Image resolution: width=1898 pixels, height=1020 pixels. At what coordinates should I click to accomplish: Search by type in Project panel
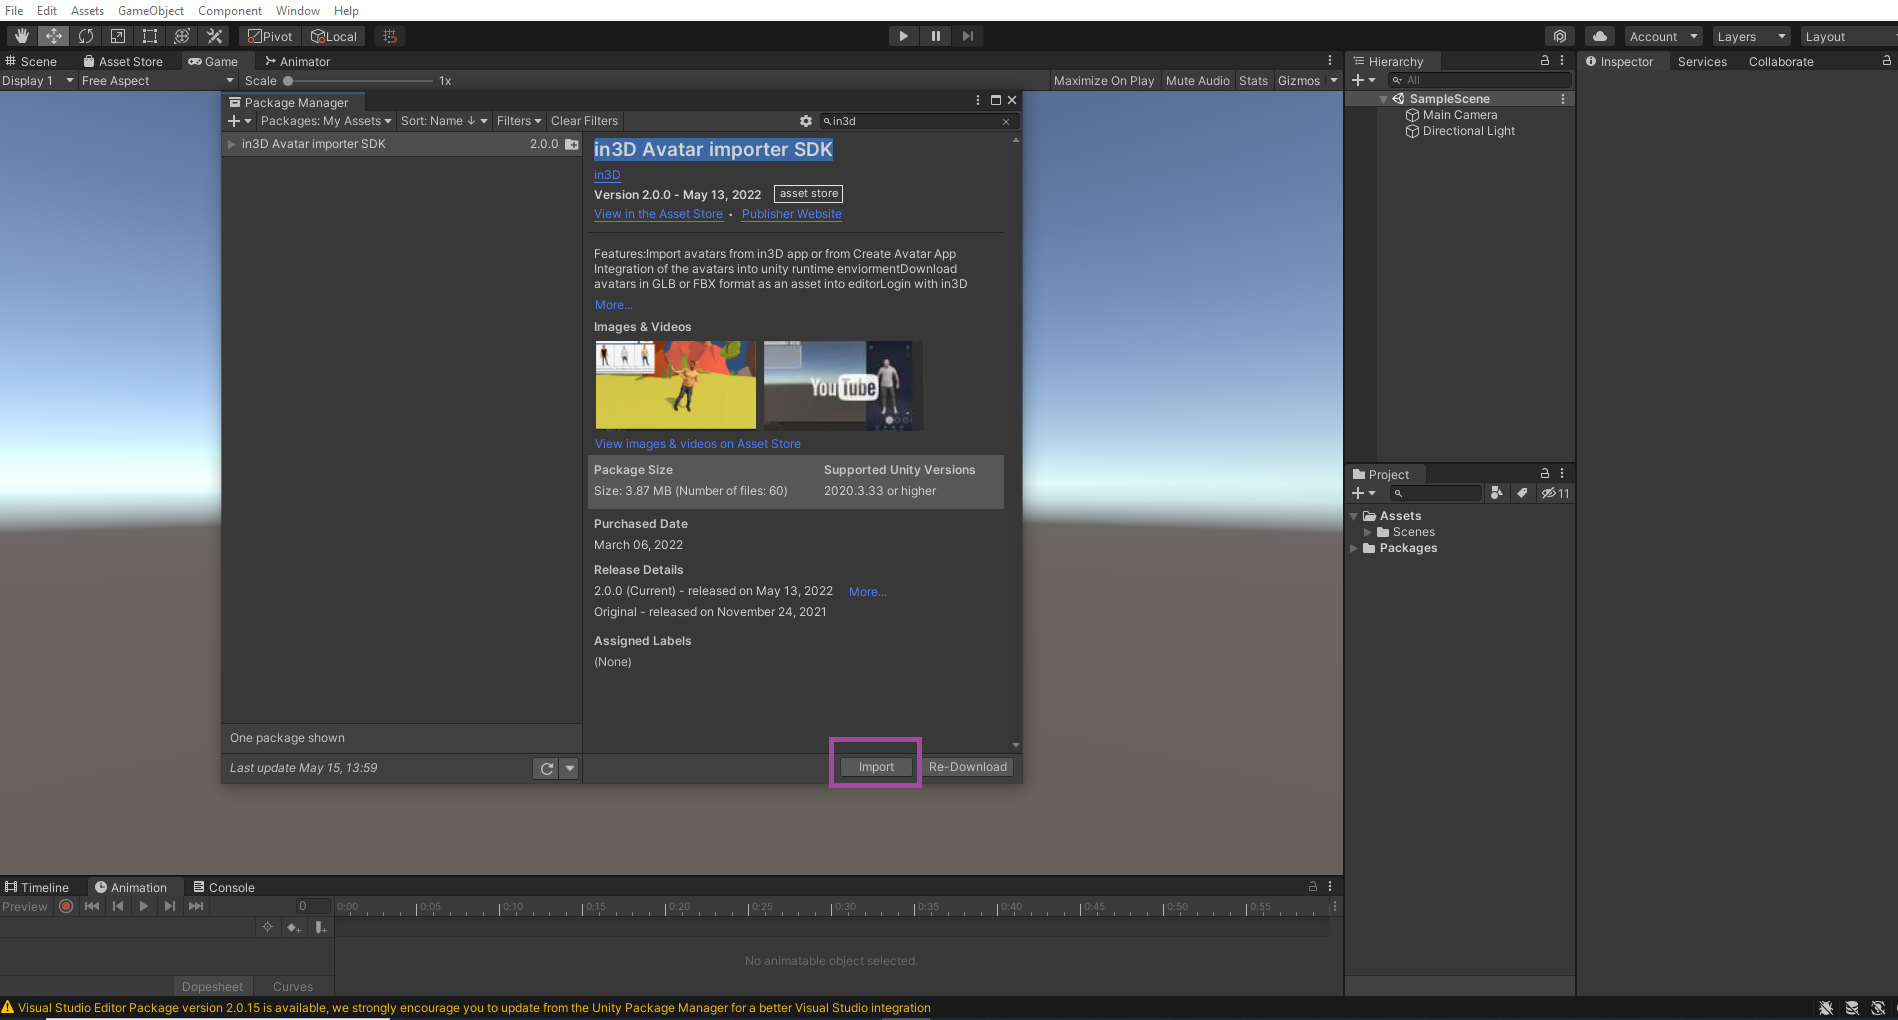(1496, 493)
